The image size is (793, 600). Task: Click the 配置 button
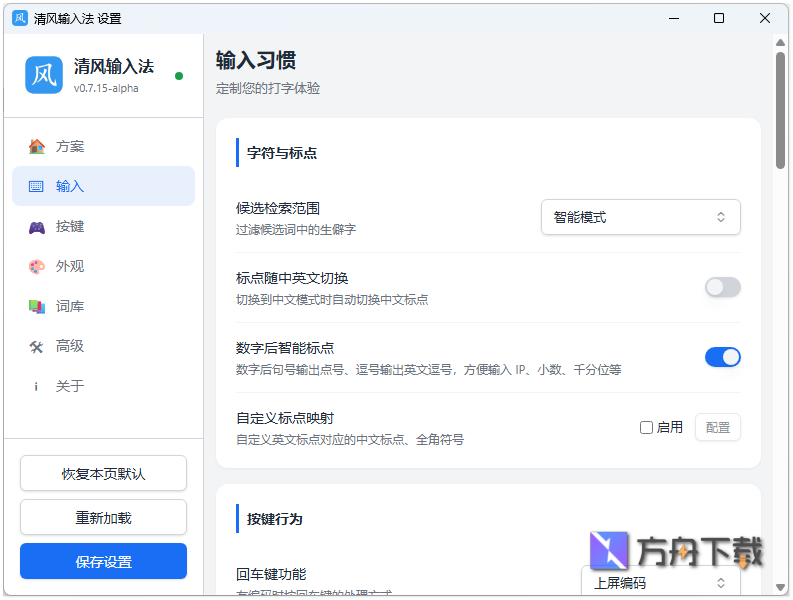(718, 427)
